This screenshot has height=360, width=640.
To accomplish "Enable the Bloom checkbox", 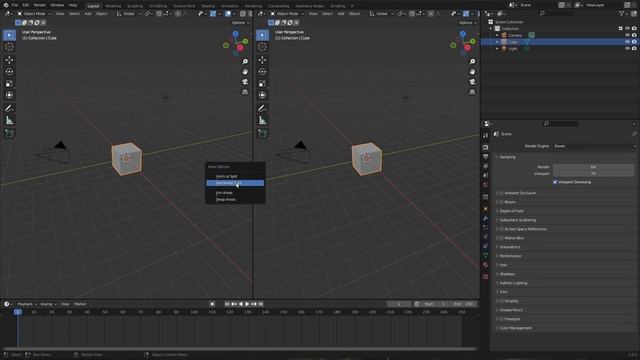I will pyautogui.click(x=502, y=202).
